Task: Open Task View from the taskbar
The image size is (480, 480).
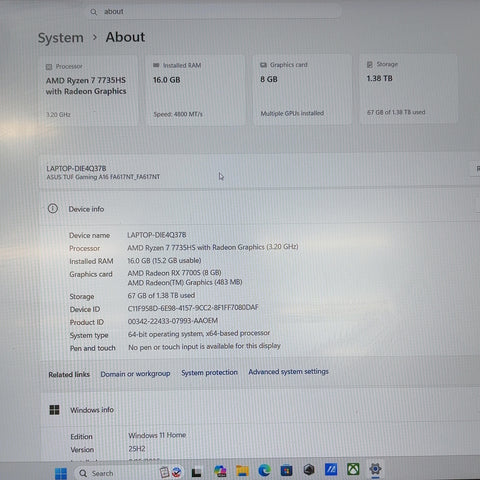Action: tap(196, 473)
